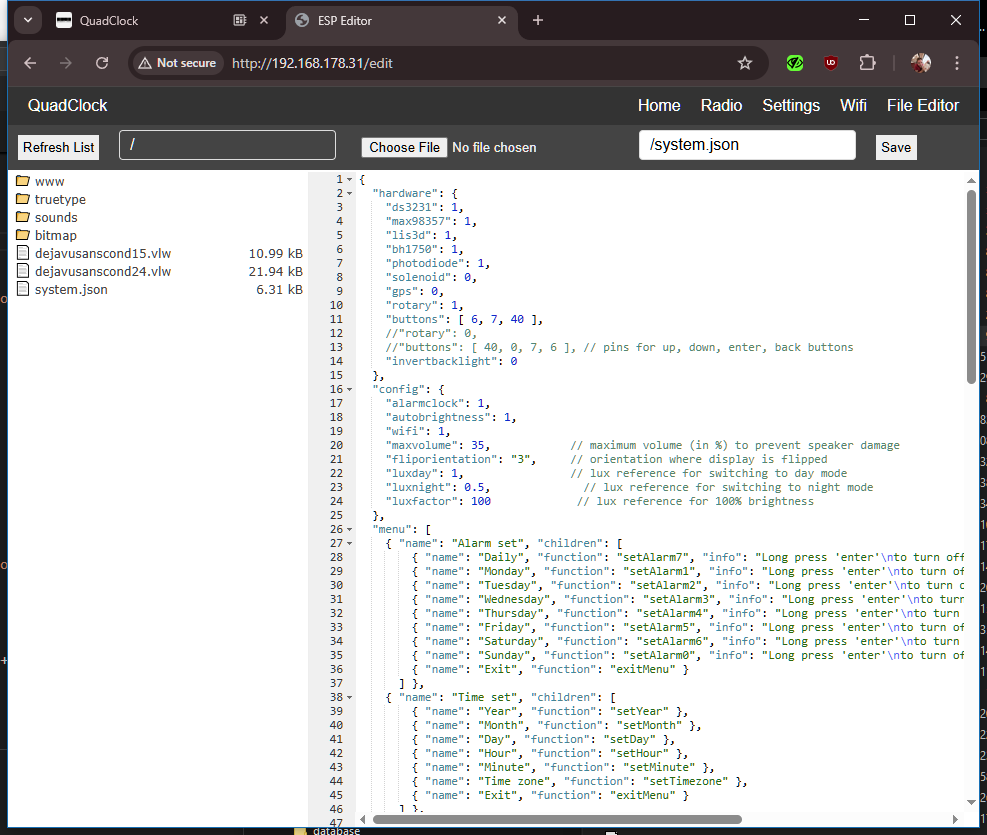Open the Settings page
This screenshot has height=835, width=987.
pyautogui.click(x=791, y=105)
